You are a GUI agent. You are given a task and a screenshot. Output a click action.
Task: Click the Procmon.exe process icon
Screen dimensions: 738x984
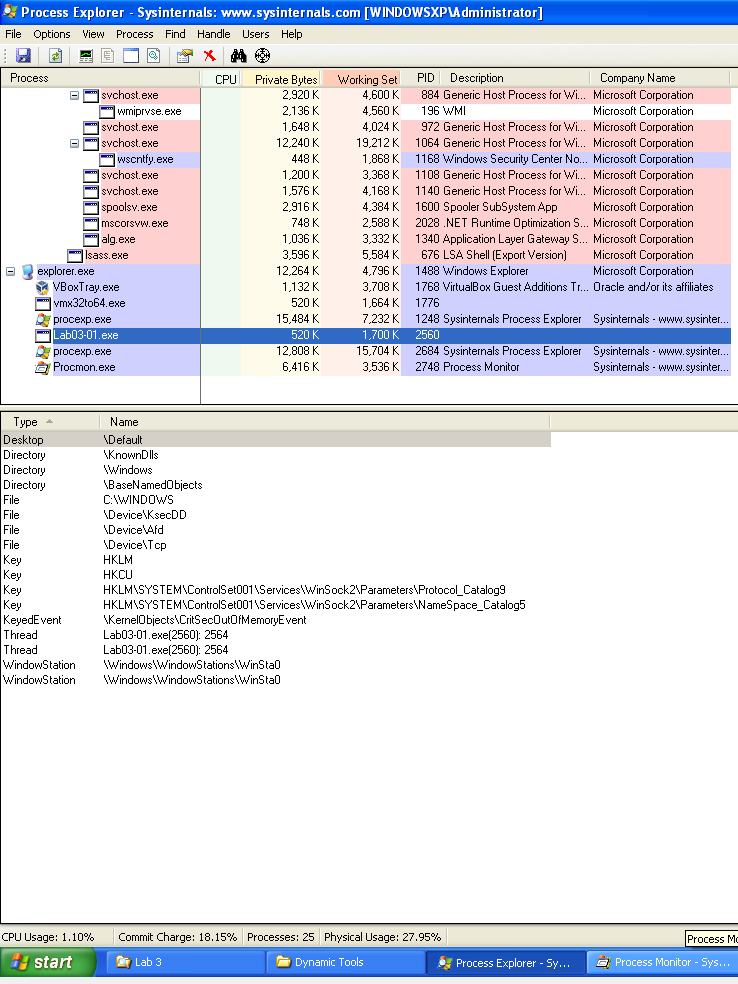pos(43,367)
